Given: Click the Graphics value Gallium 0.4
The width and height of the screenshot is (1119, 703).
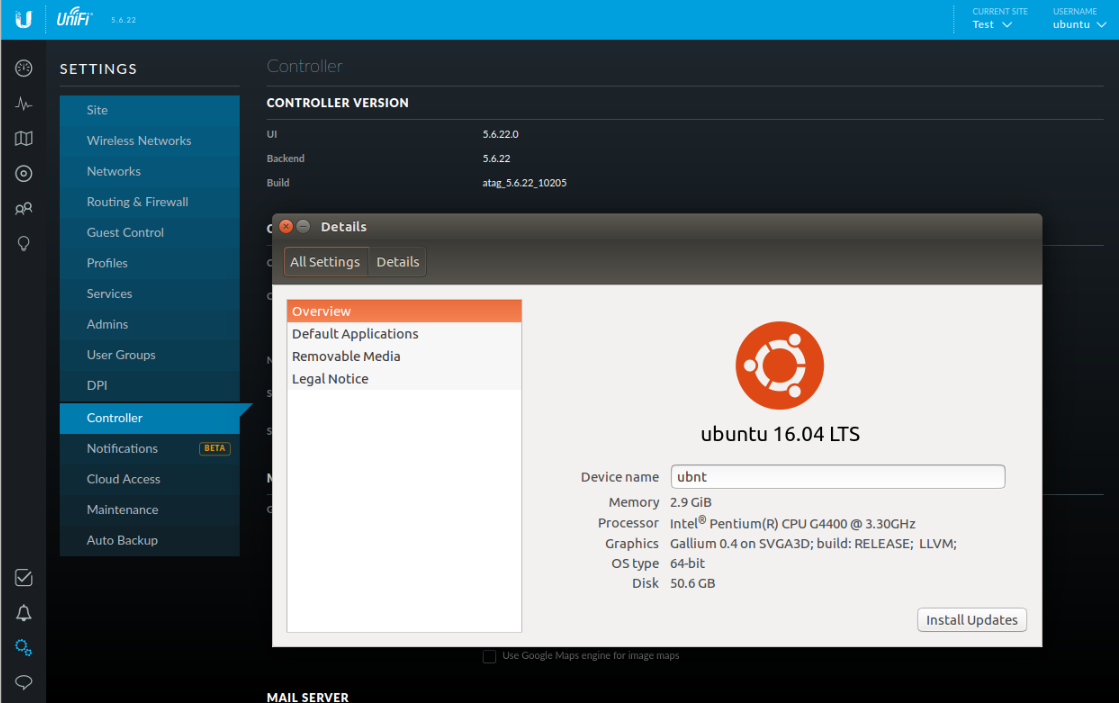Looking at the screenshot, I should click(813, 544).
